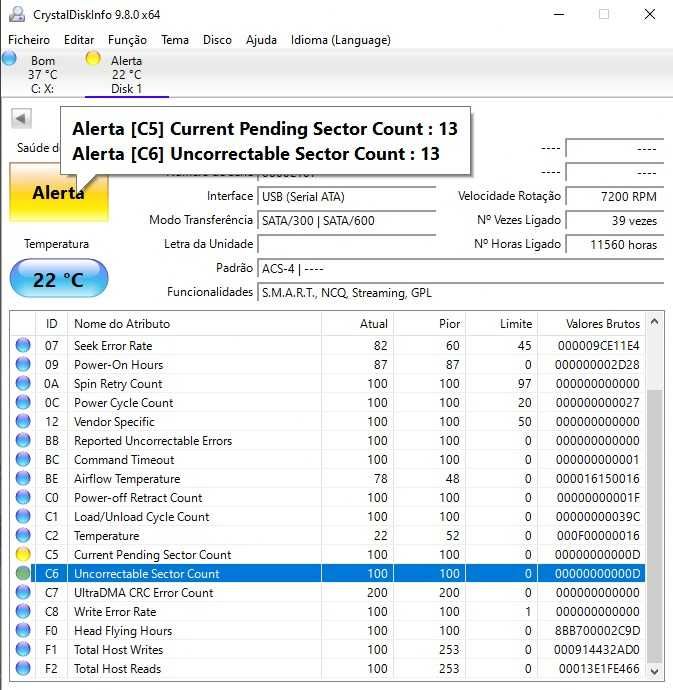Click the Write Error Rate status orb
The width and height of the screenshot is (673, 690).
click(23, 611)
